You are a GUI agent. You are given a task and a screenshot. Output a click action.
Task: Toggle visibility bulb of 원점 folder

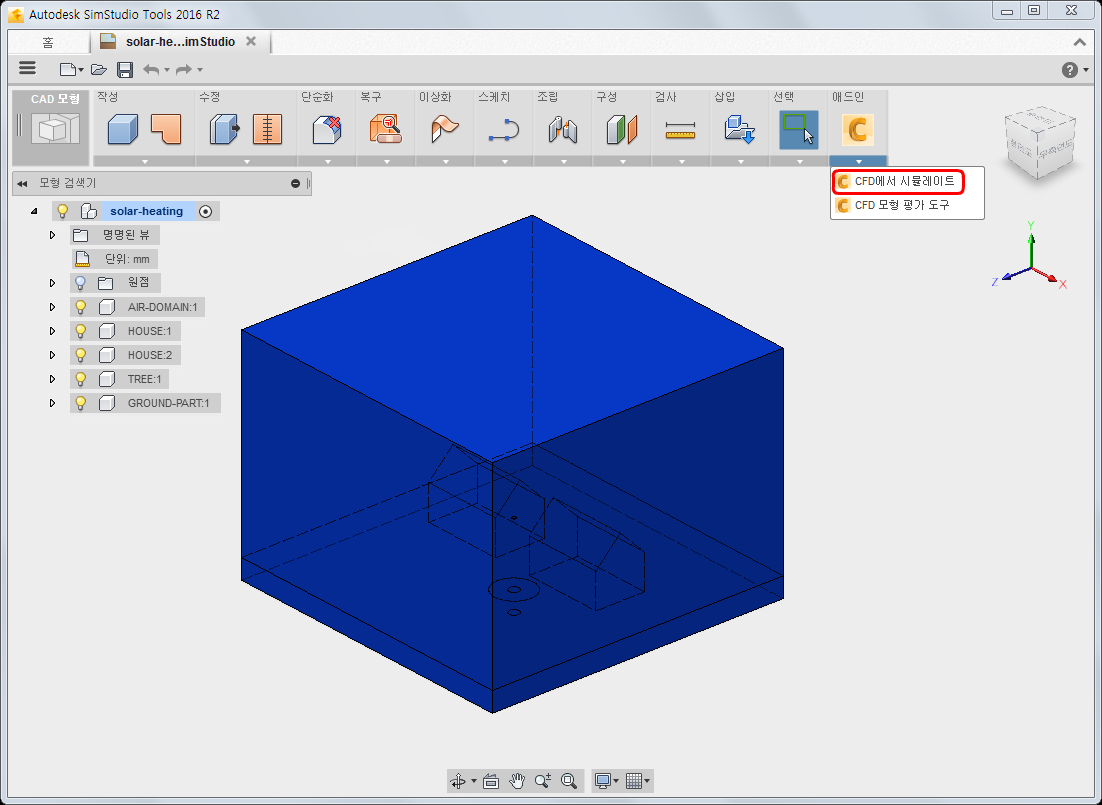point(81,283)
